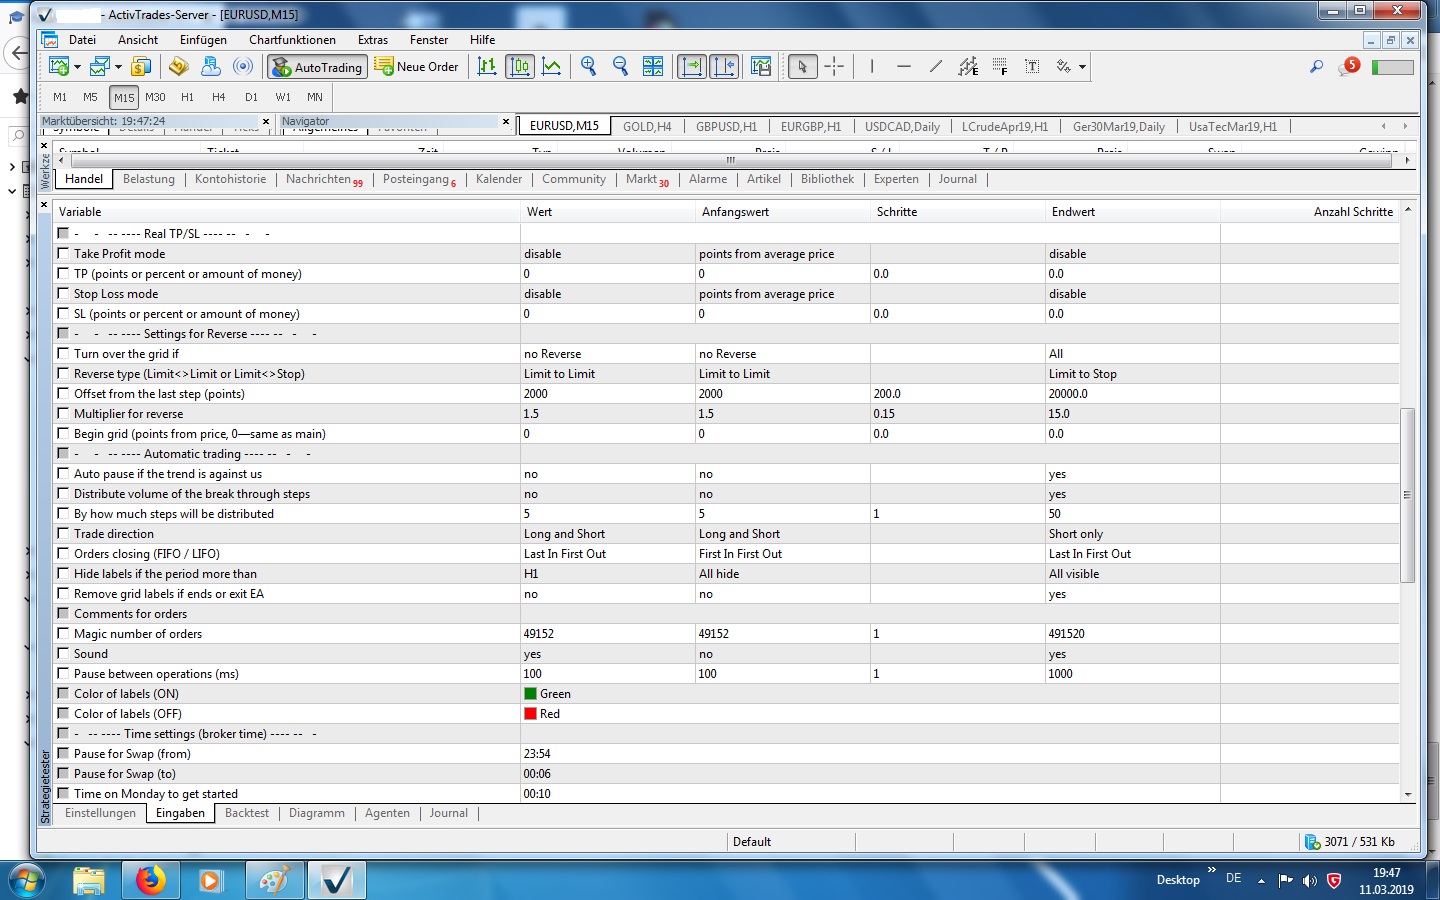Switch chart to line chart view

click(x=552, y=67)
